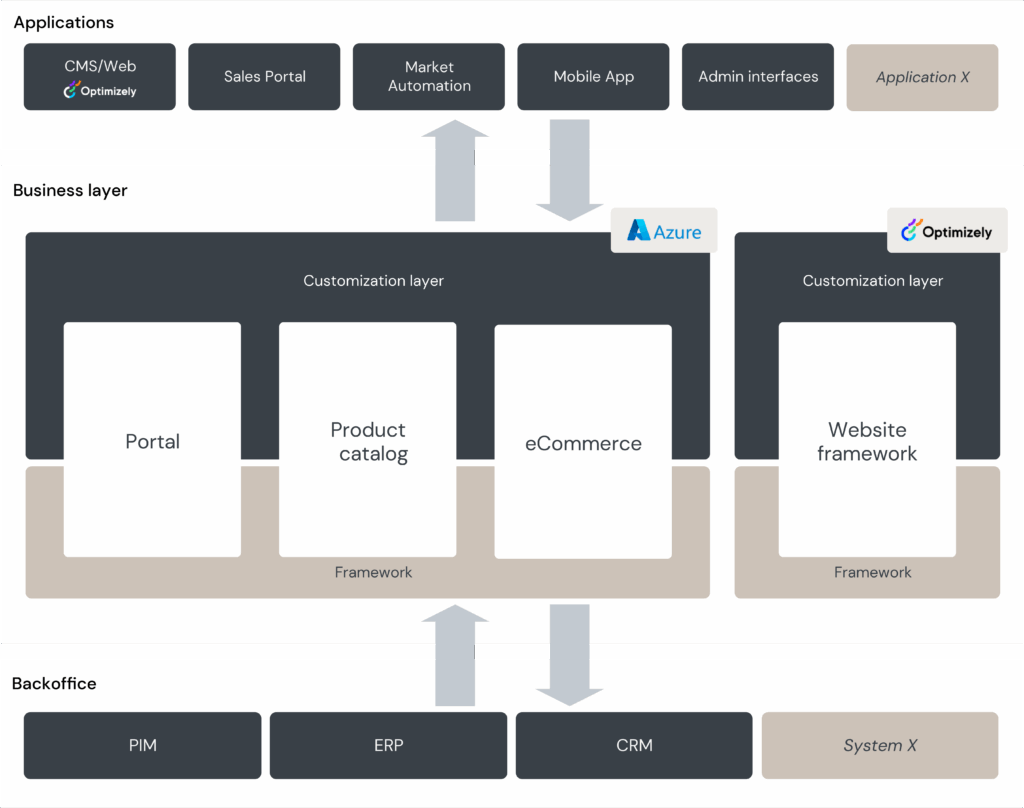Click the Backoffice section heading
The width and height of the screenshot is (1024, 808).
(x=54, y=684)
